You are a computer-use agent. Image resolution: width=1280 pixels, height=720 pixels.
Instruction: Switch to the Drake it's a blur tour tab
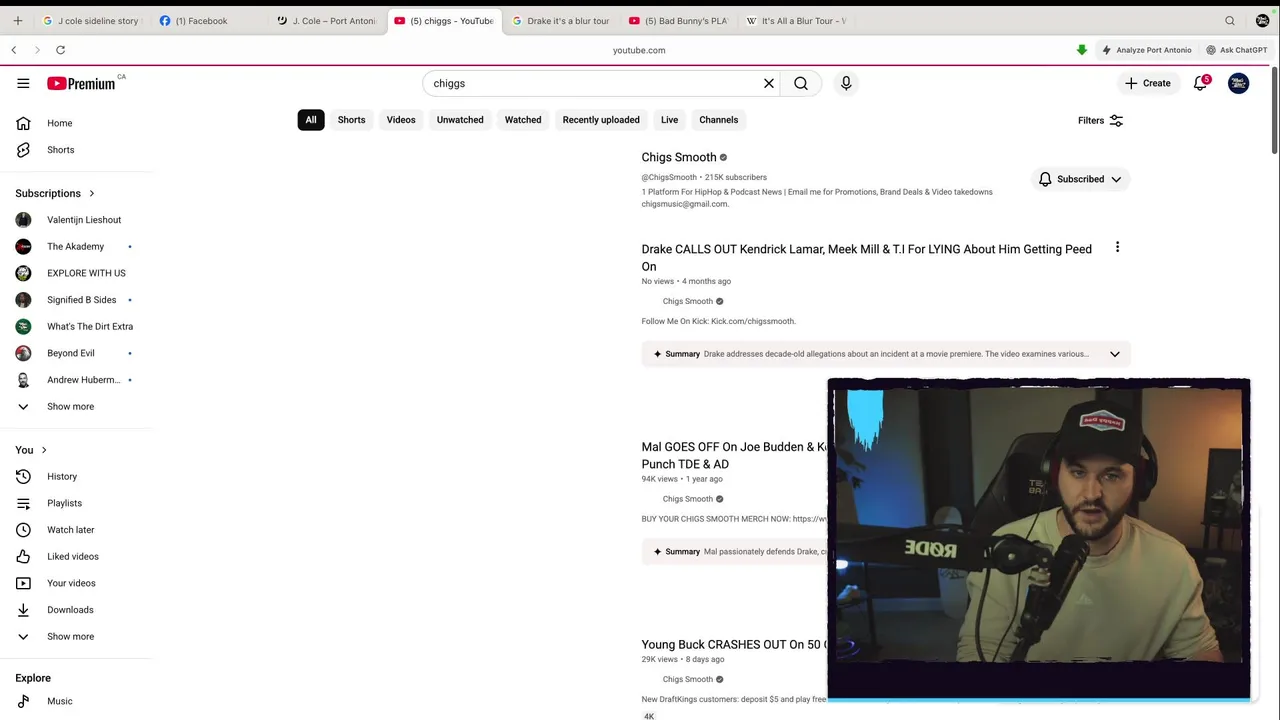pyautogui.click(x=560, y=20)
